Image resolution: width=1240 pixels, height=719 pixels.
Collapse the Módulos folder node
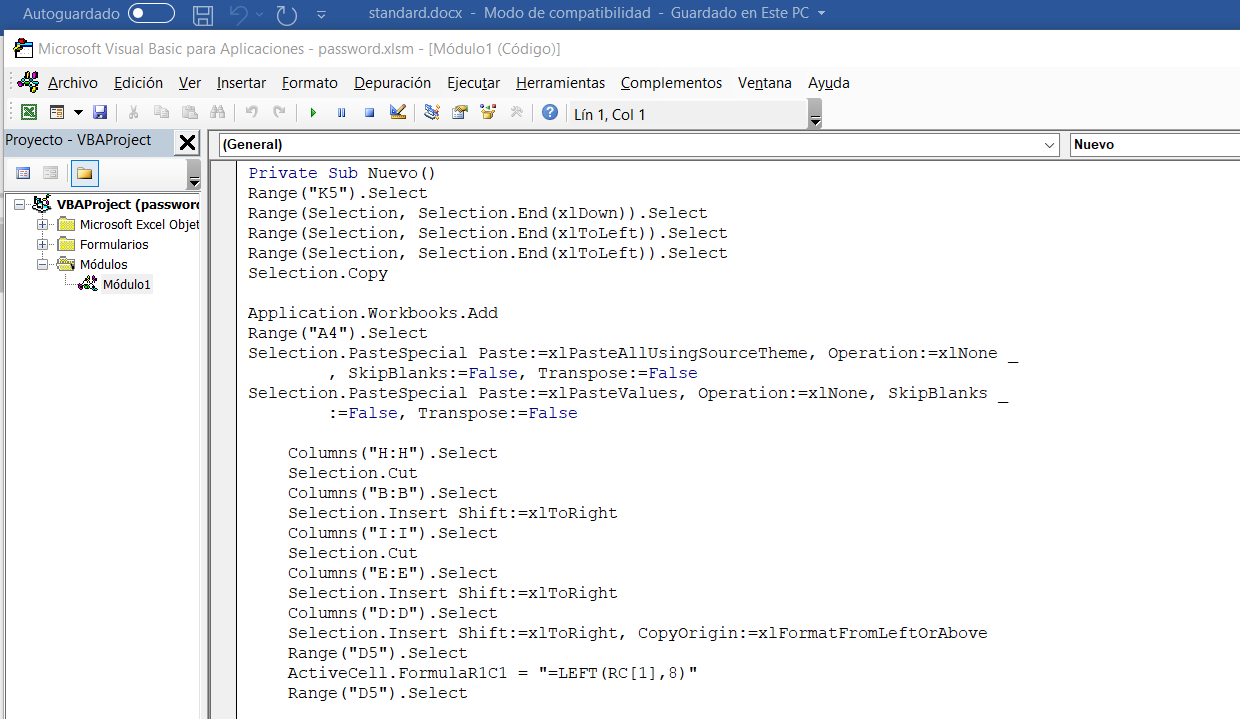coord(43,265)
